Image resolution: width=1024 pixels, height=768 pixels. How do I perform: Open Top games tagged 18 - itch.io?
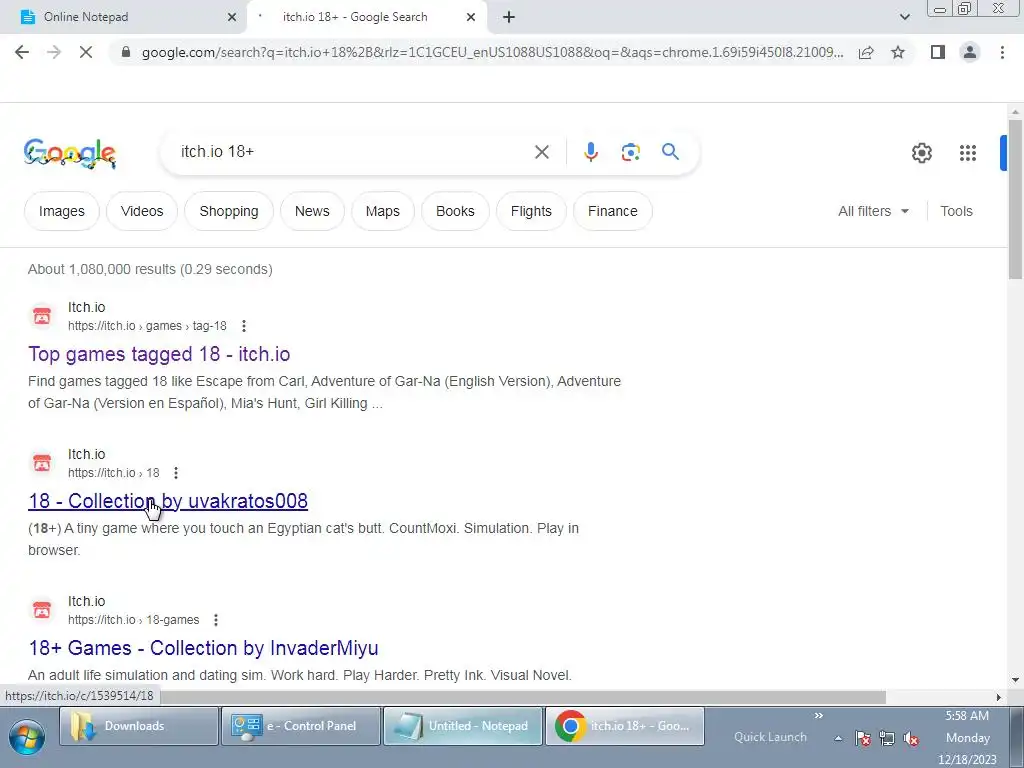pos(159,354)
